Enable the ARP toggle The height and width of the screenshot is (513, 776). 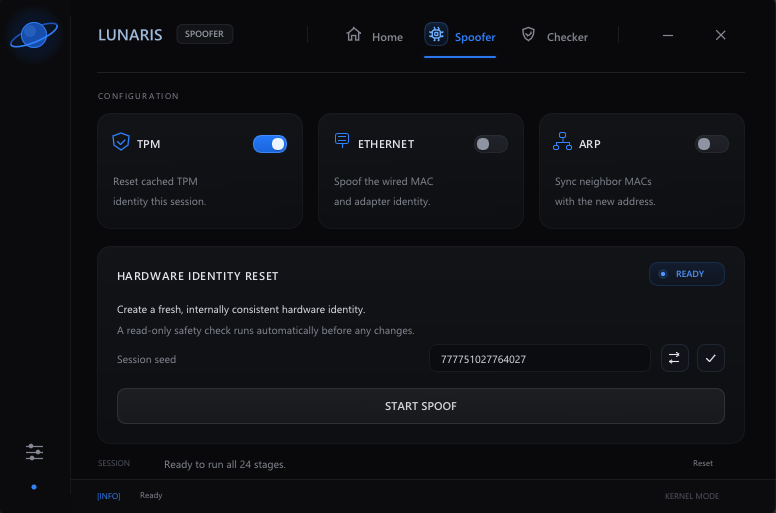712,144
